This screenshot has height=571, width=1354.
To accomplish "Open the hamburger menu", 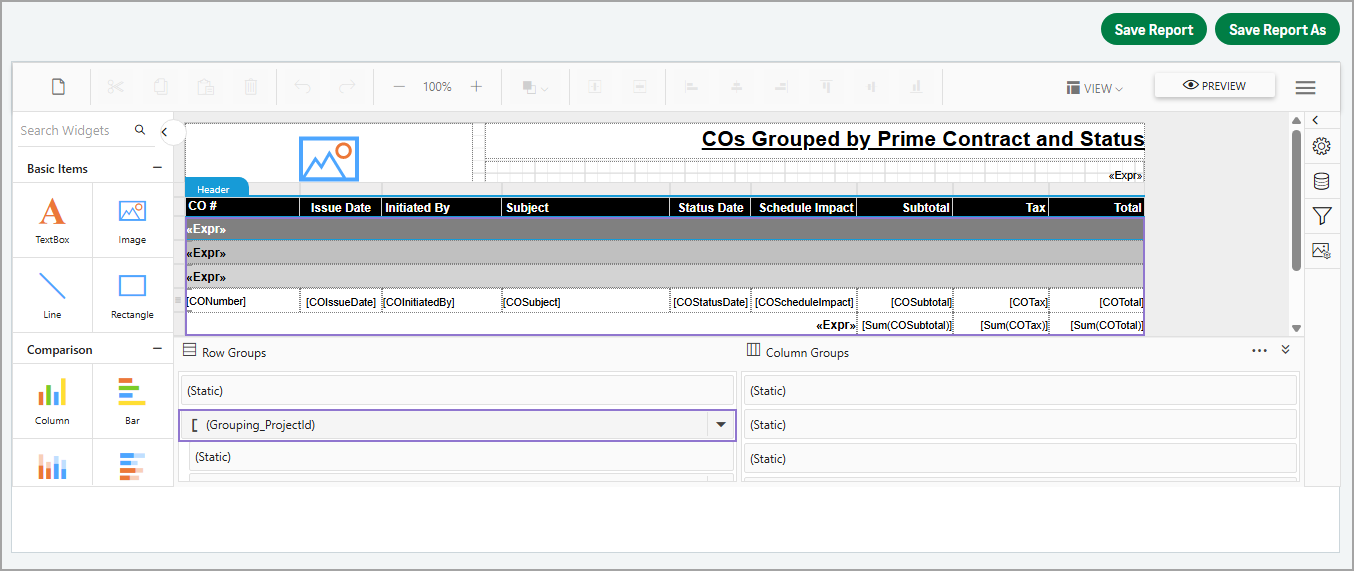I will coord(1305,87).
